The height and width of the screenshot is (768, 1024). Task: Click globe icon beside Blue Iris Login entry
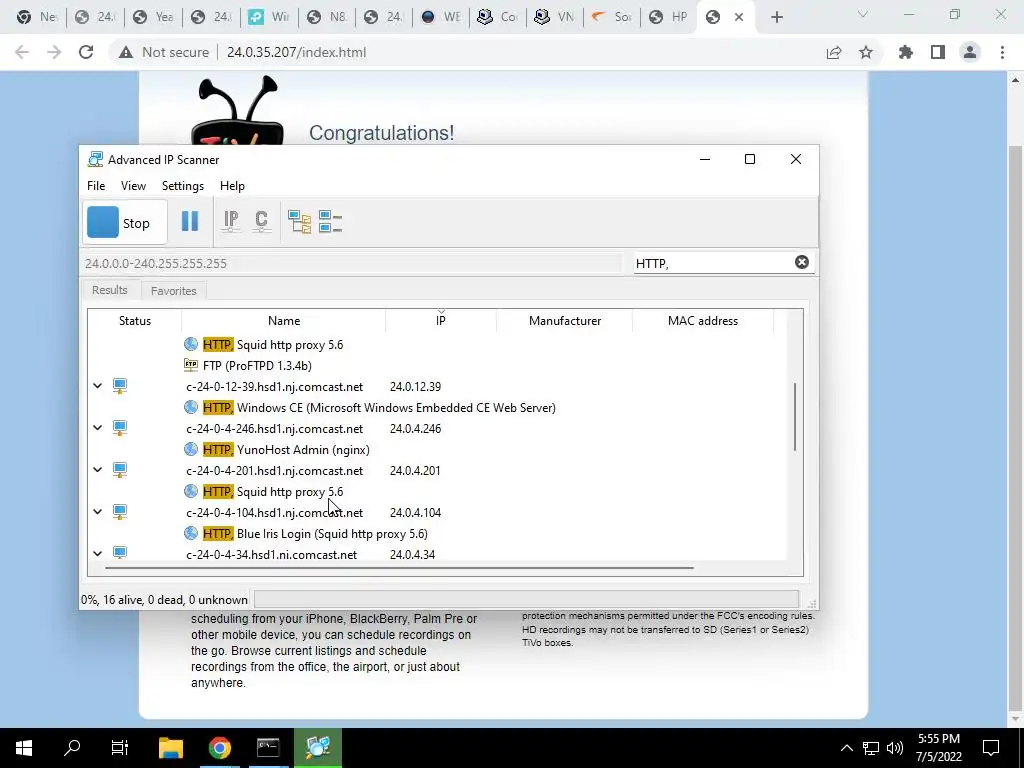tap(191, 534)
